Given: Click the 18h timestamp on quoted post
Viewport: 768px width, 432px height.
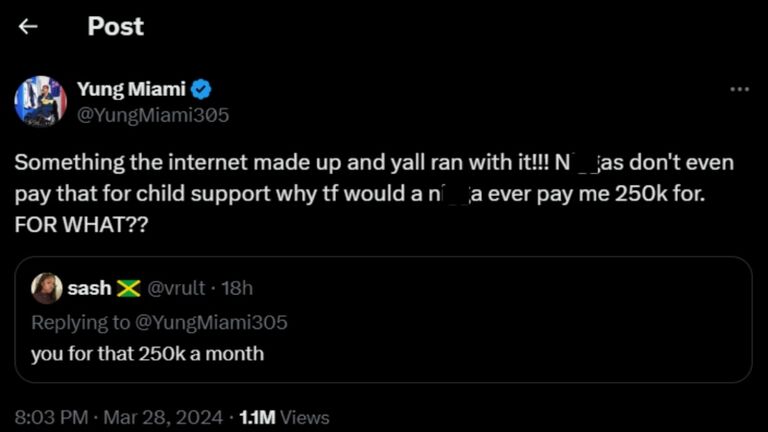Looking at the screenshot, I should pos(236,289).
